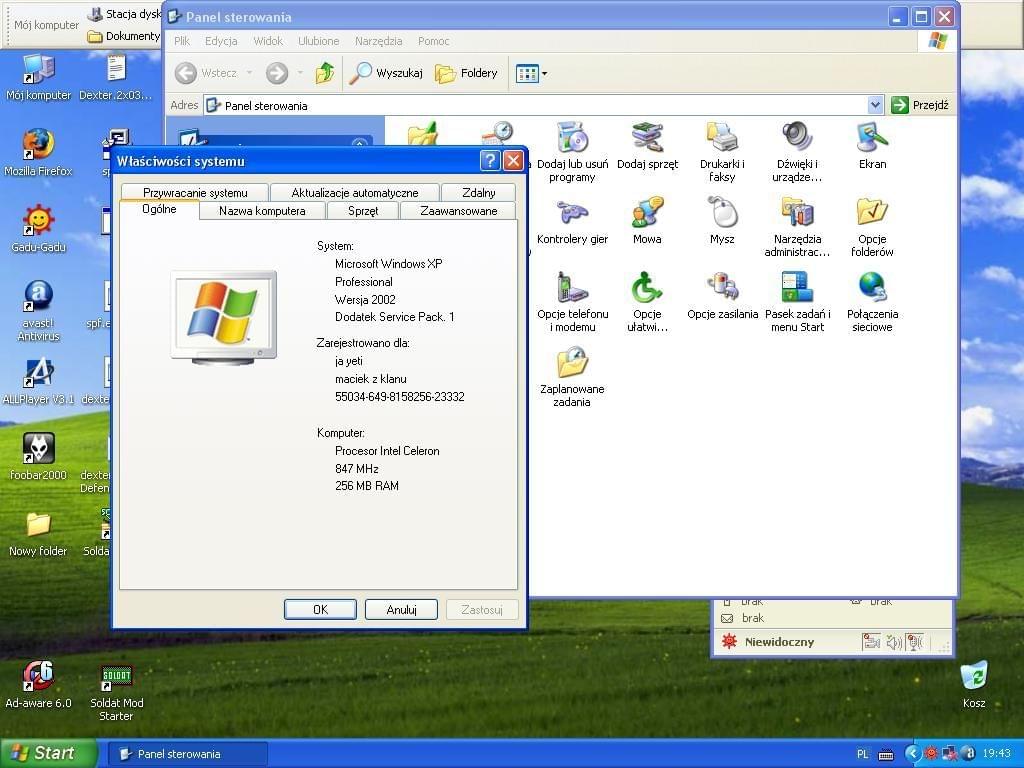Click the Anuluj button

401,609
